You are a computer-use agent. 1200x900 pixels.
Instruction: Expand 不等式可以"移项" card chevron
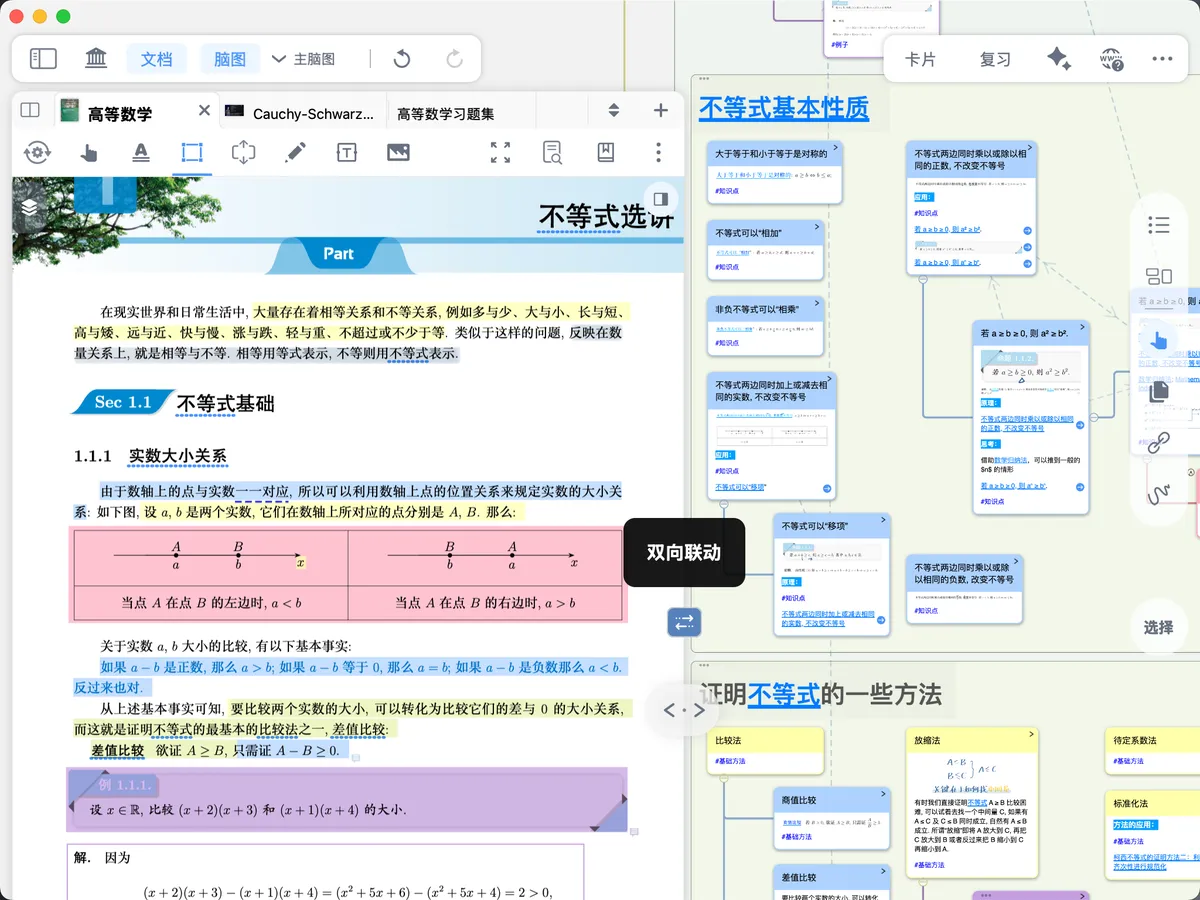click(x=883, y=519)
